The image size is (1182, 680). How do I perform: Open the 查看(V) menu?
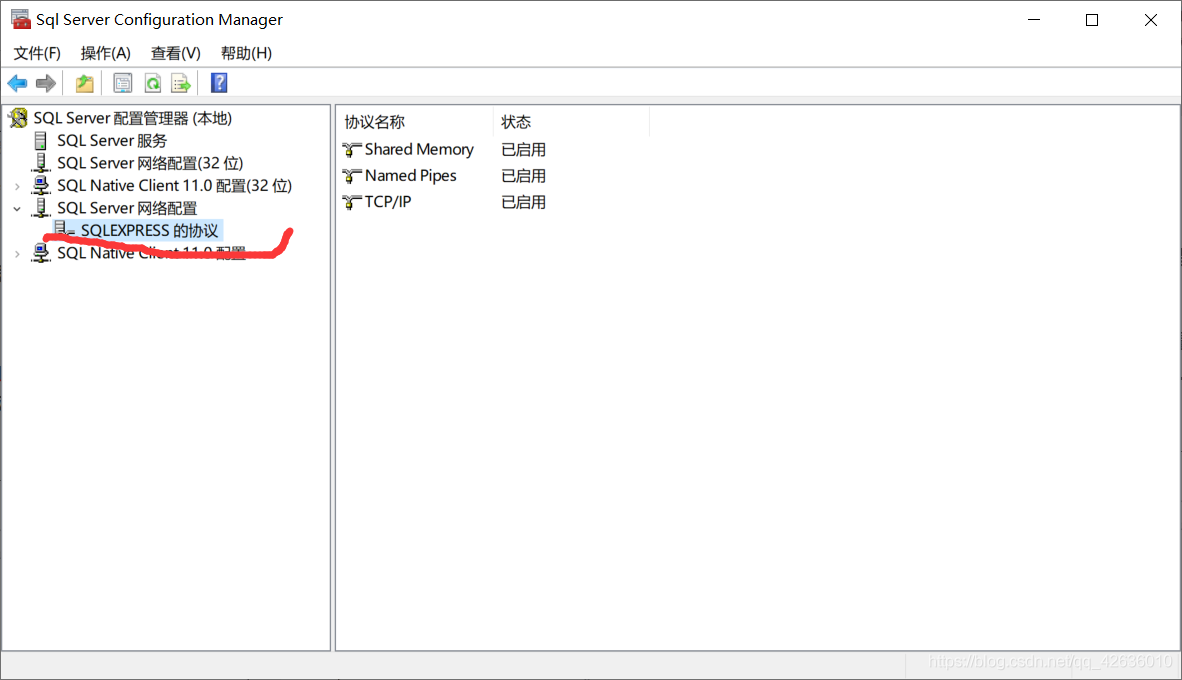click(176, 54)
